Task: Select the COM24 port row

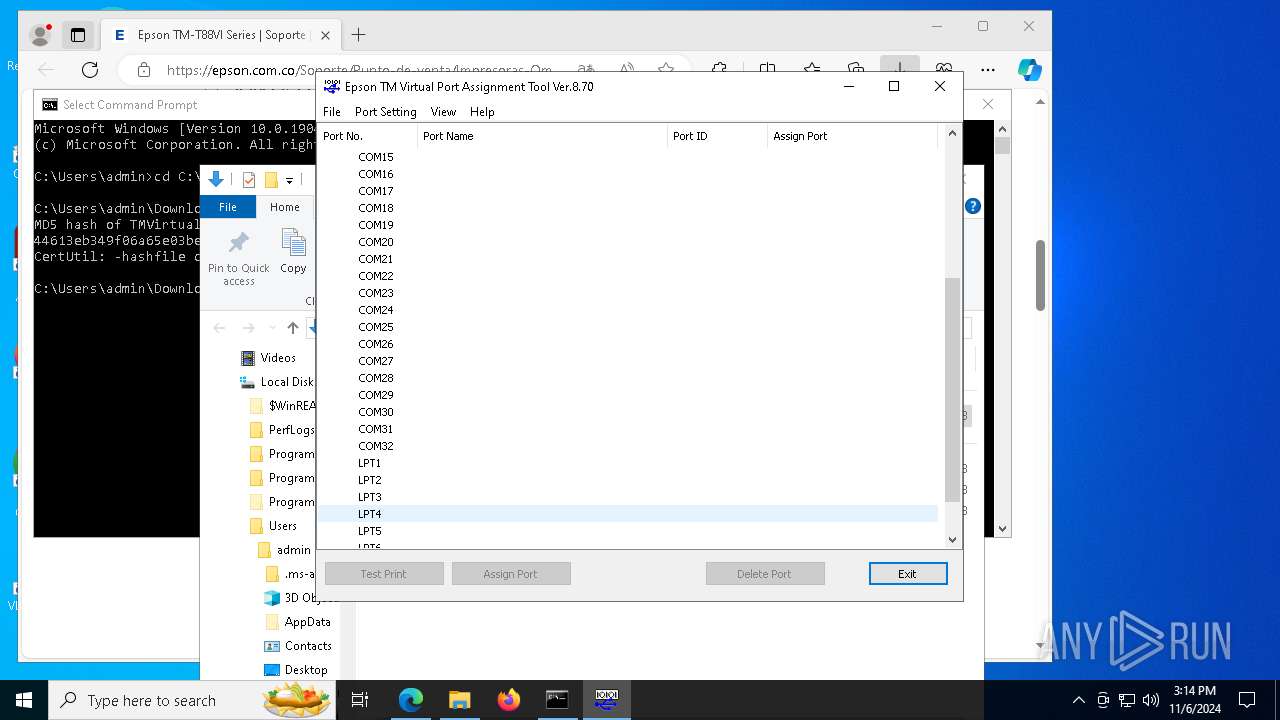Action: [628, 310]
